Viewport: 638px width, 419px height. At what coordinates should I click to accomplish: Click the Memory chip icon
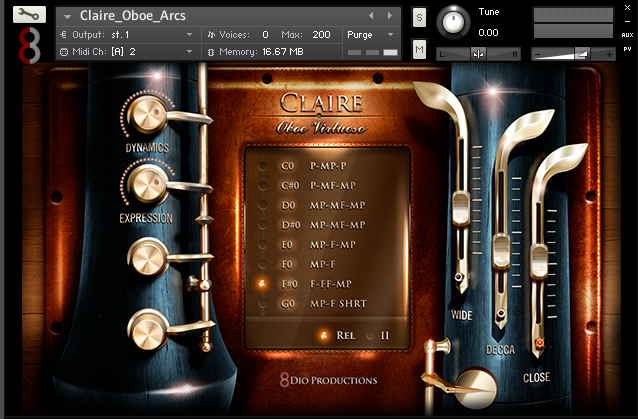point(211,52)
